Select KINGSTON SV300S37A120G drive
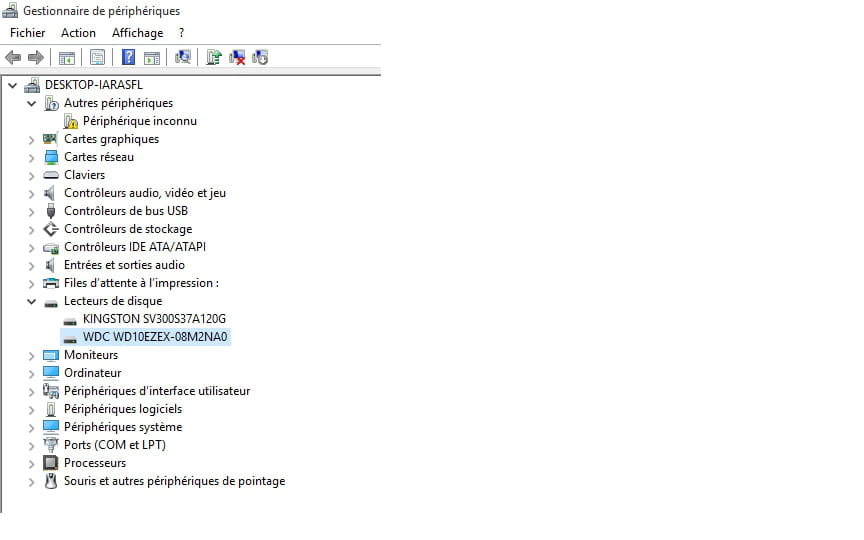Image resolution: width=864 pixels, height=540 pixels. (154, 319)
